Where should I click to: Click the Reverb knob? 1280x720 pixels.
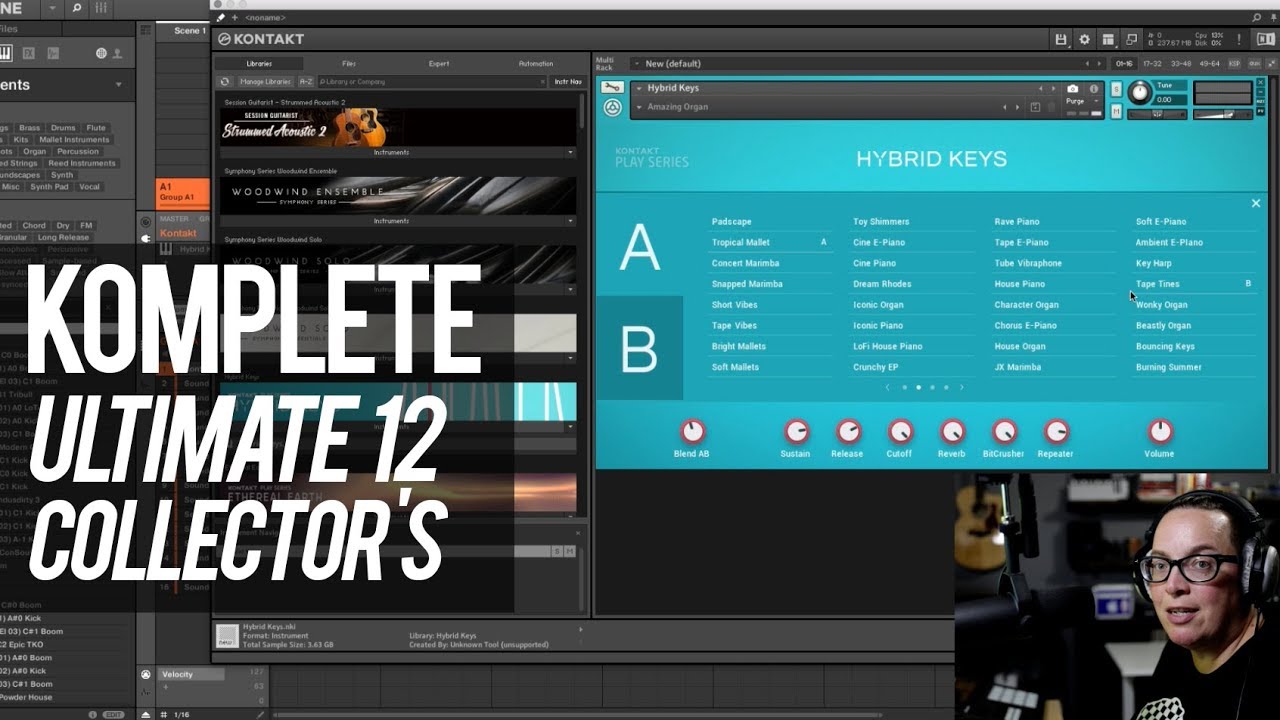(952, 431)
